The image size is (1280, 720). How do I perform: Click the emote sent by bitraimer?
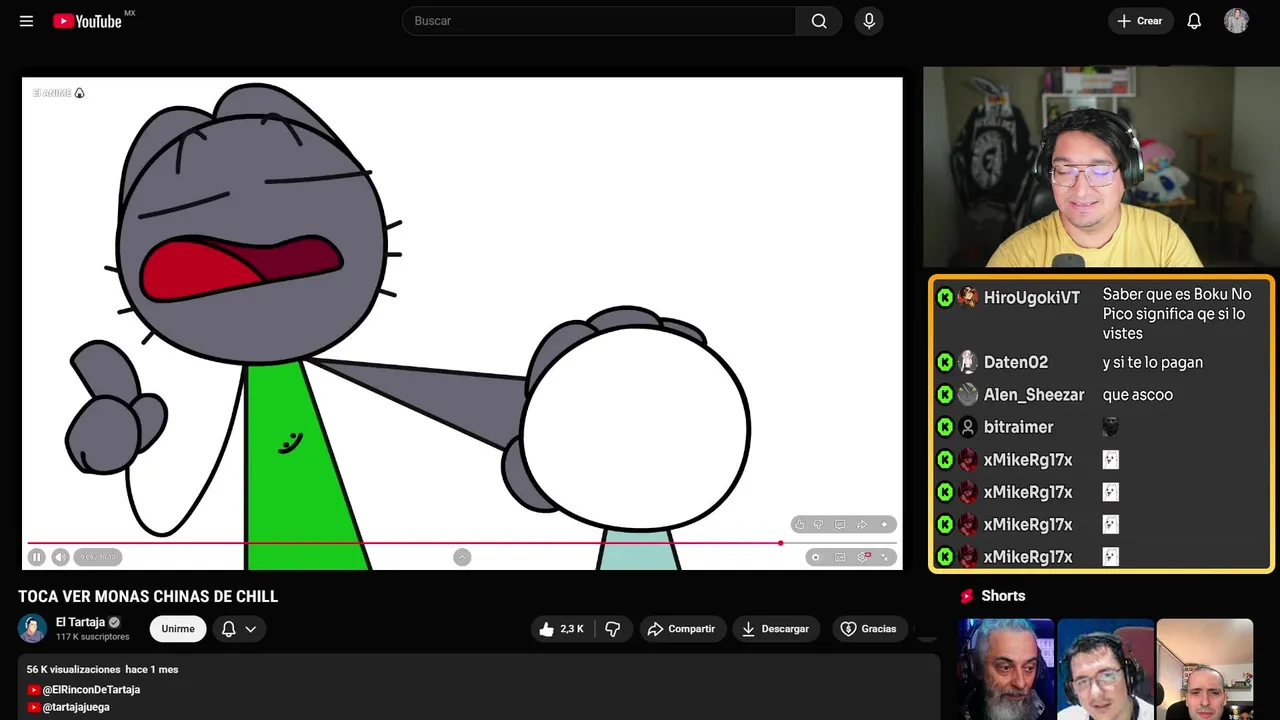click(1110, 427)
